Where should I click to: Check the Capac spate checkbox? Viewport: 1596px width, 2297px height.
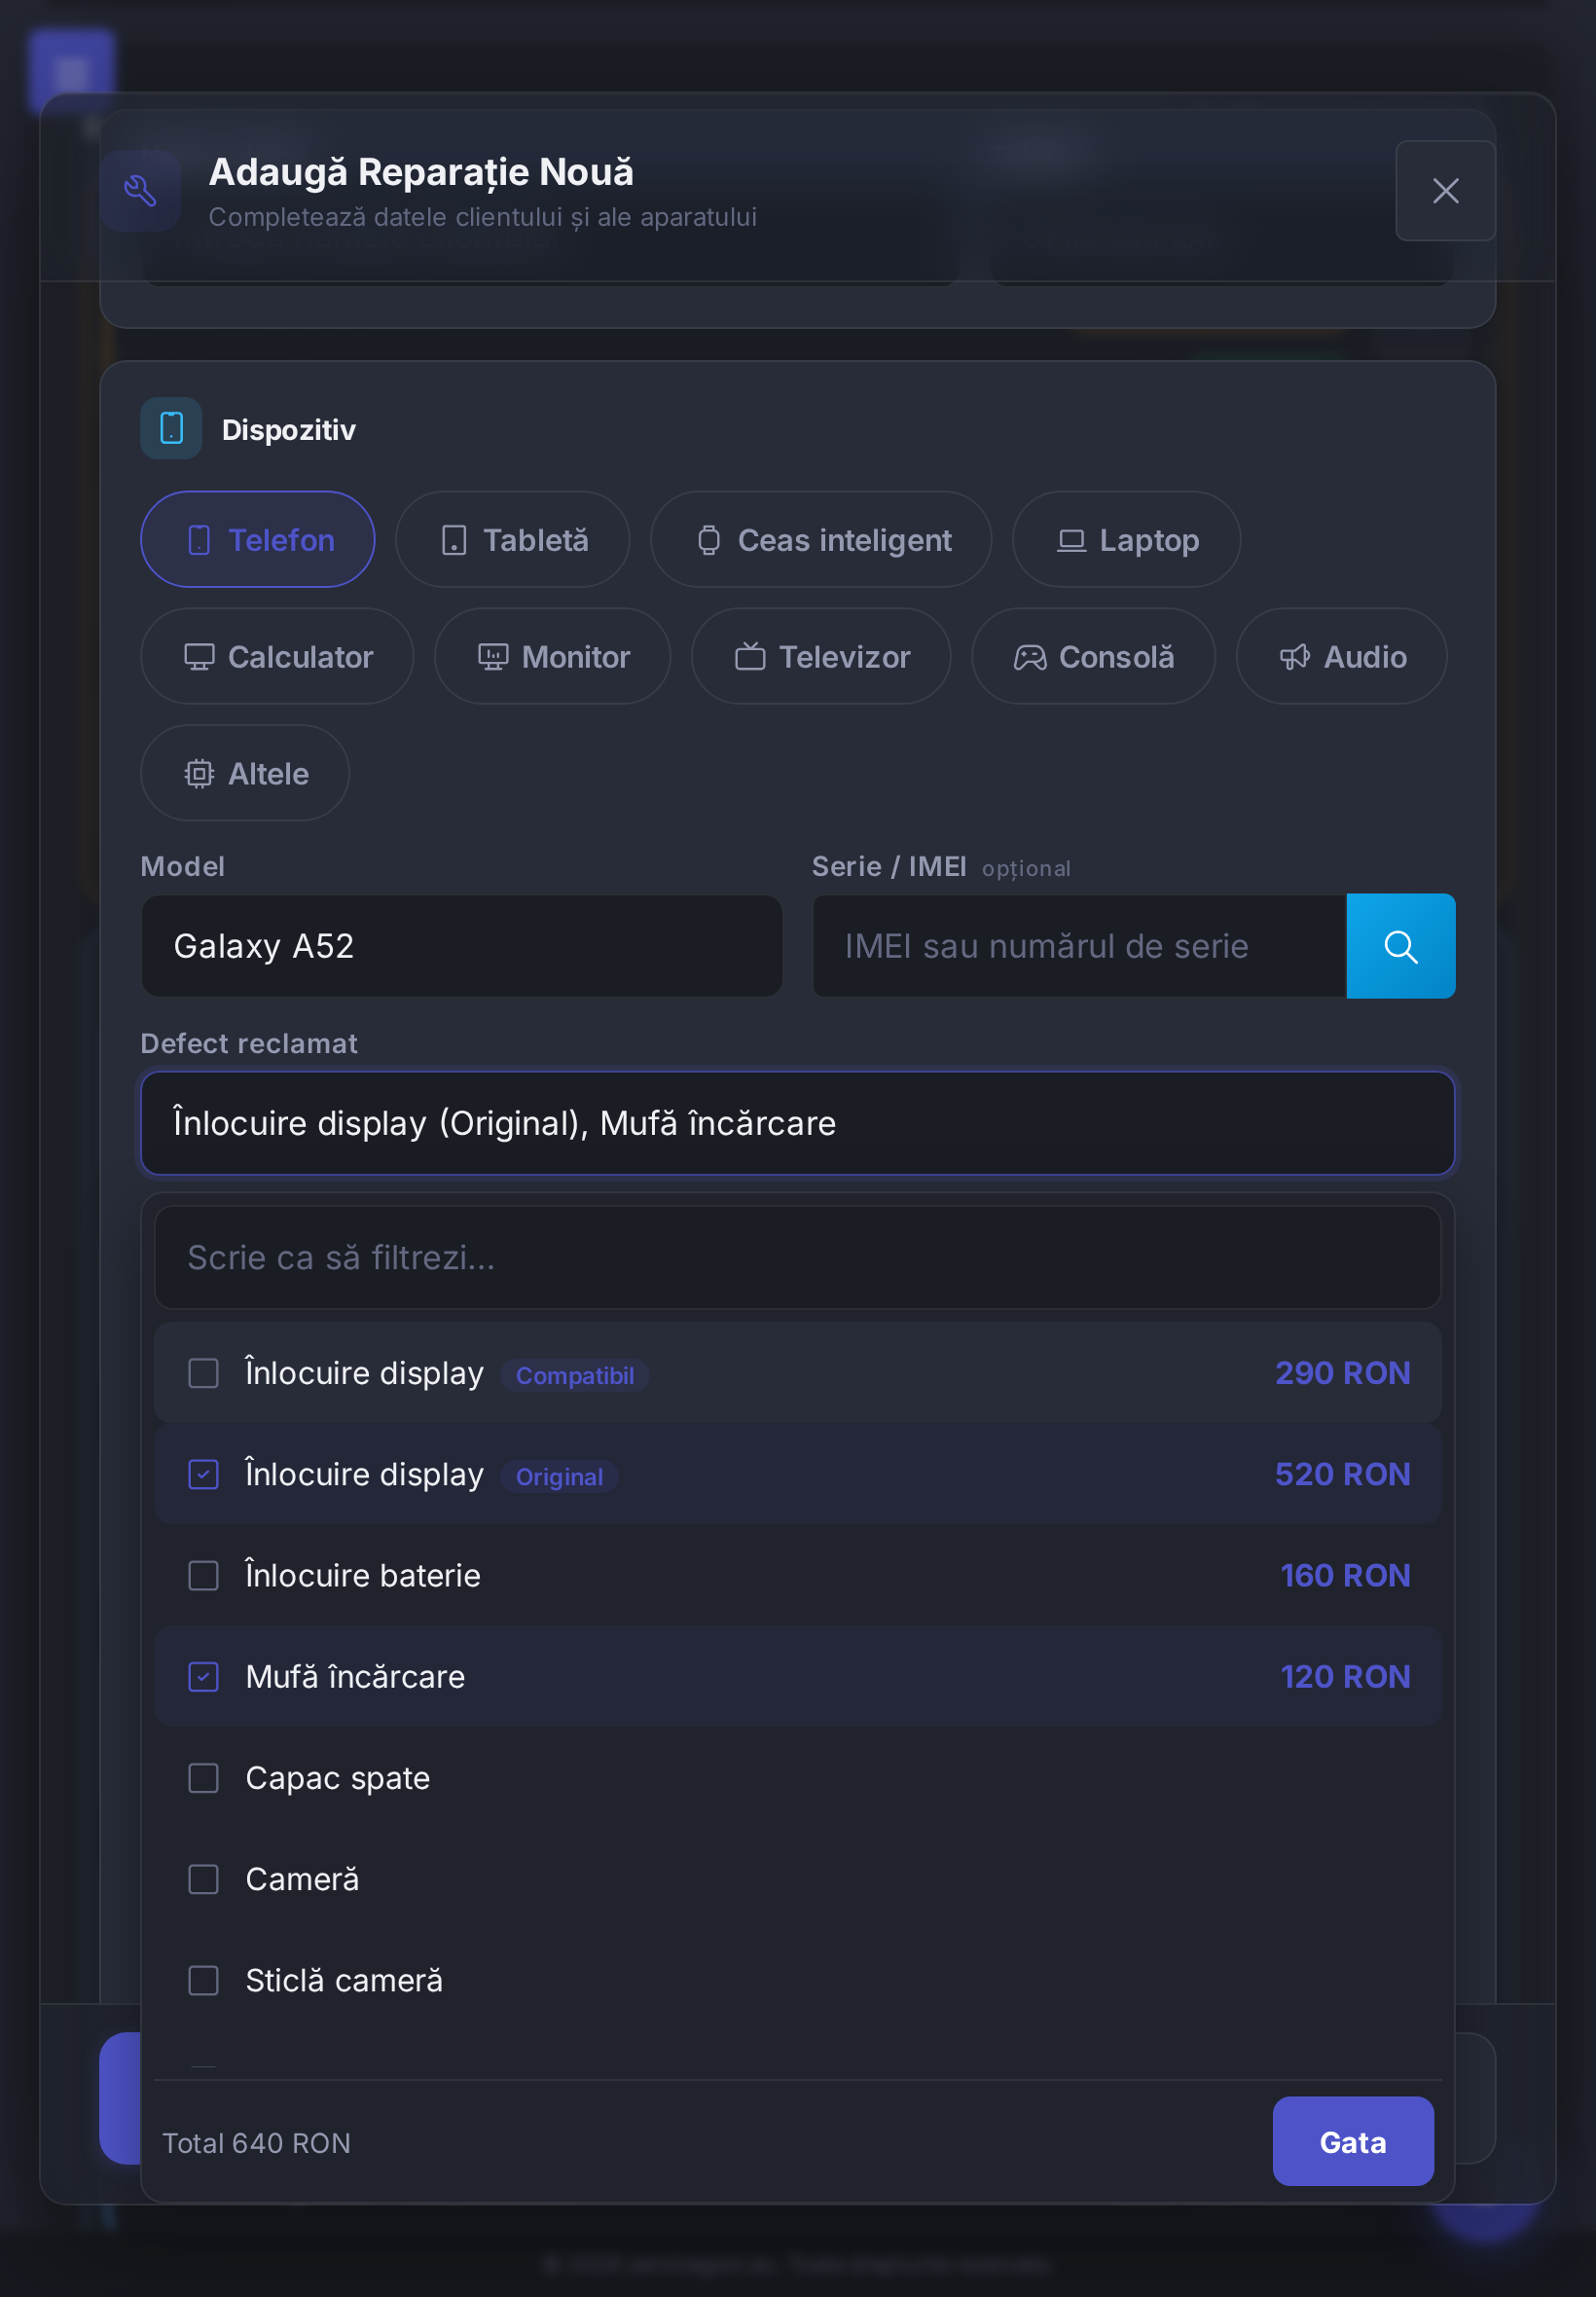203,1778
